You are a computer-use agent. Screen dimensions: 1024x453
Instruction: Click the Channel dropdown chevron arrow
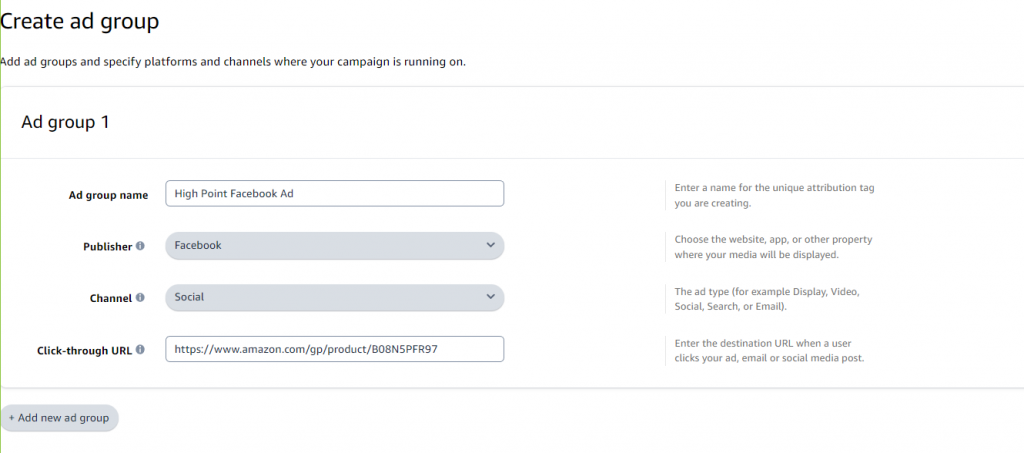point(490,297)
